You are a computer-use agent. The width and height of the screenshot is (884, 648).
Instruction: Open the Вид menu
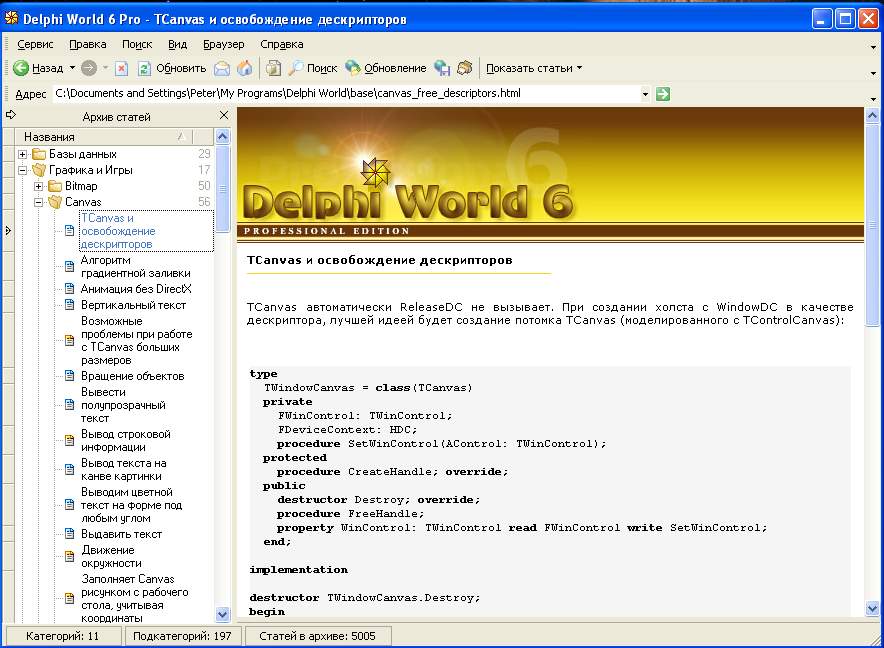pyautogui.click(x=177, y=44)
